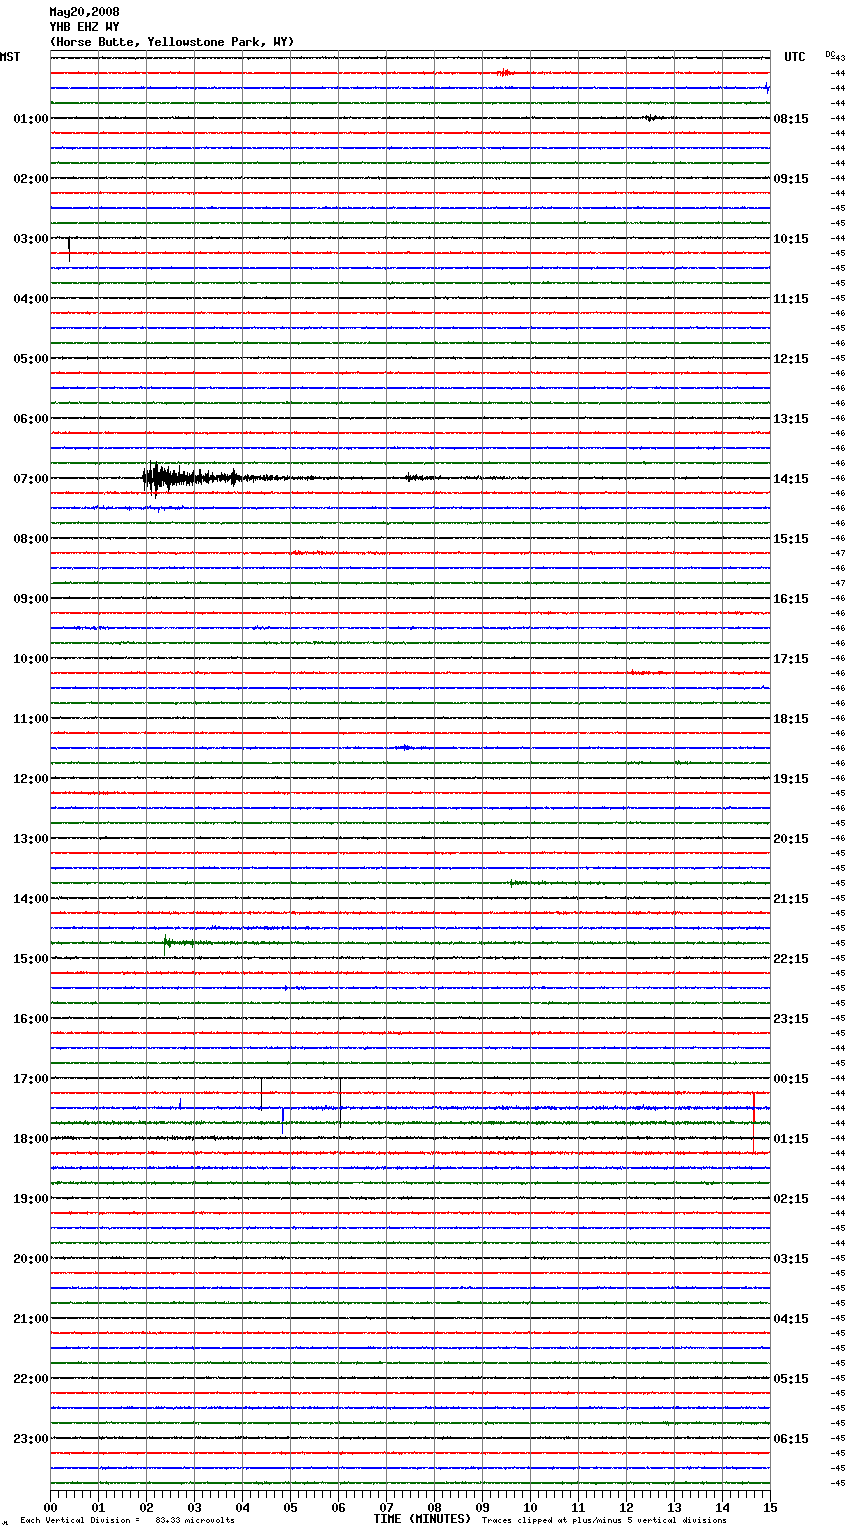Viewport: 850px width, 1534px height.
Task: Select the 20:00 MST row label
Action: 30,1258
